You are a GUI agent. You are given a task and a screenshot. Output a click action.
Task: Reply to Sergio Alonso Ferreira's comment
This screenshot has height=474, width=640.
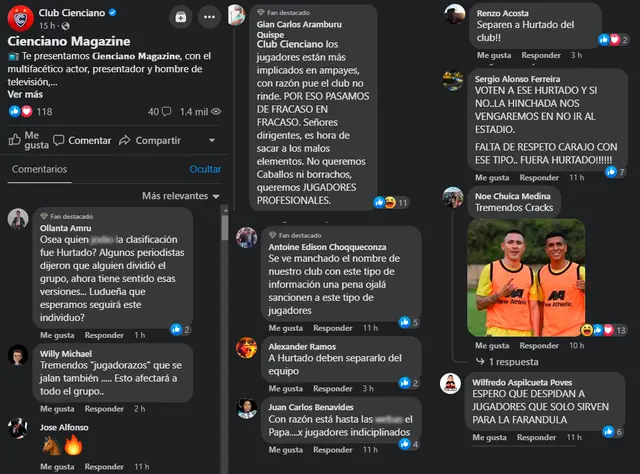pos(539,178)
